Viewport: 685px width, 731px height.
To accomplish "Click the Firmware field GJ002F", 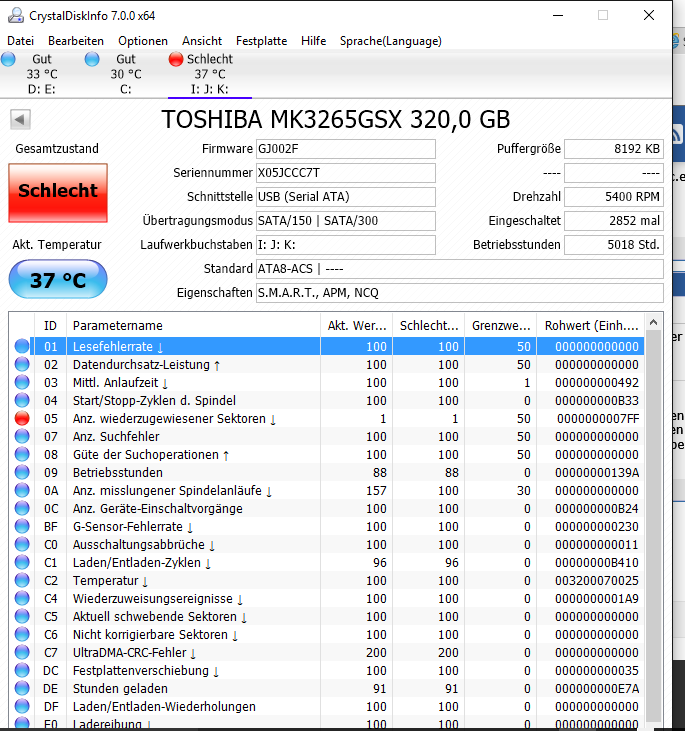I will 346,149.
